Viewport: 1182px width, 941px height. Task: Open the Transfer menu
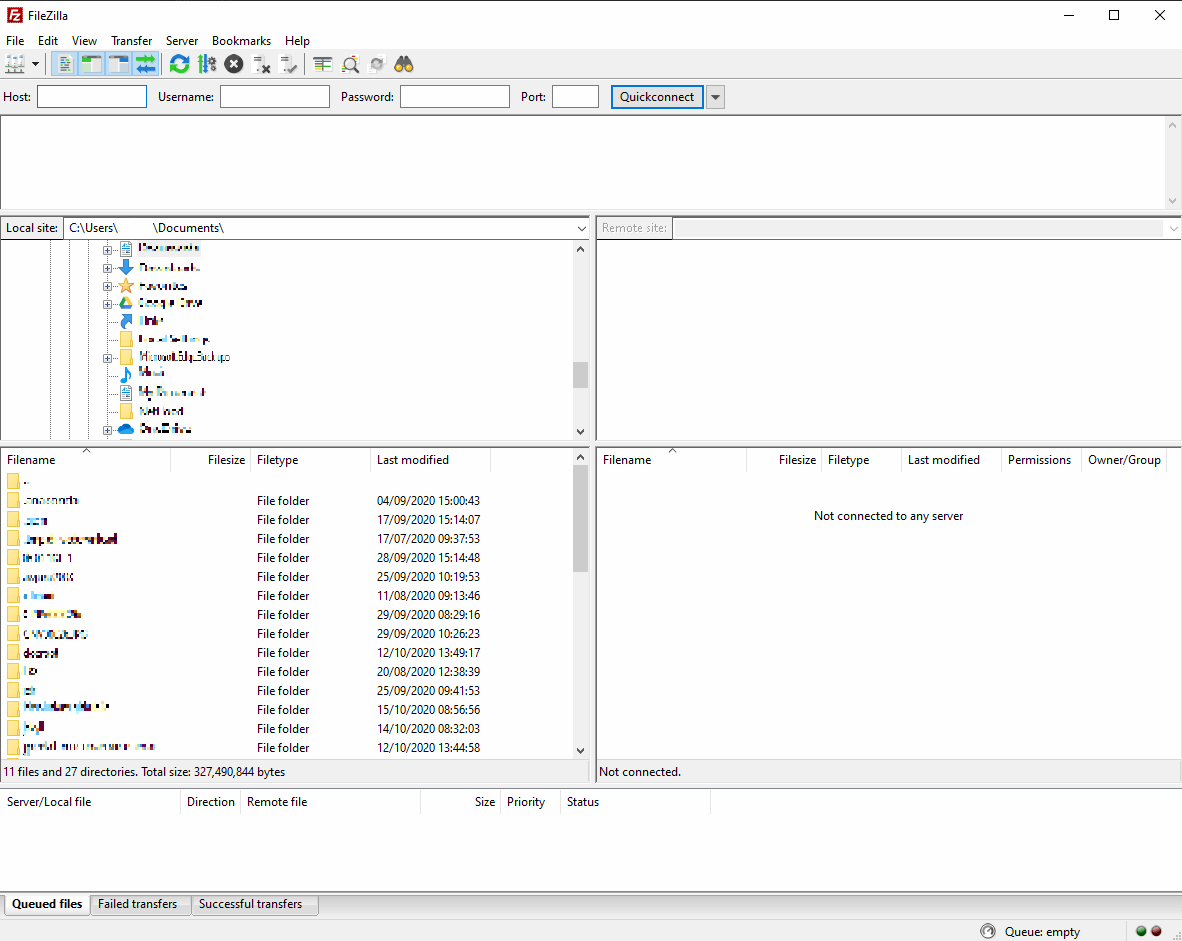131,41
